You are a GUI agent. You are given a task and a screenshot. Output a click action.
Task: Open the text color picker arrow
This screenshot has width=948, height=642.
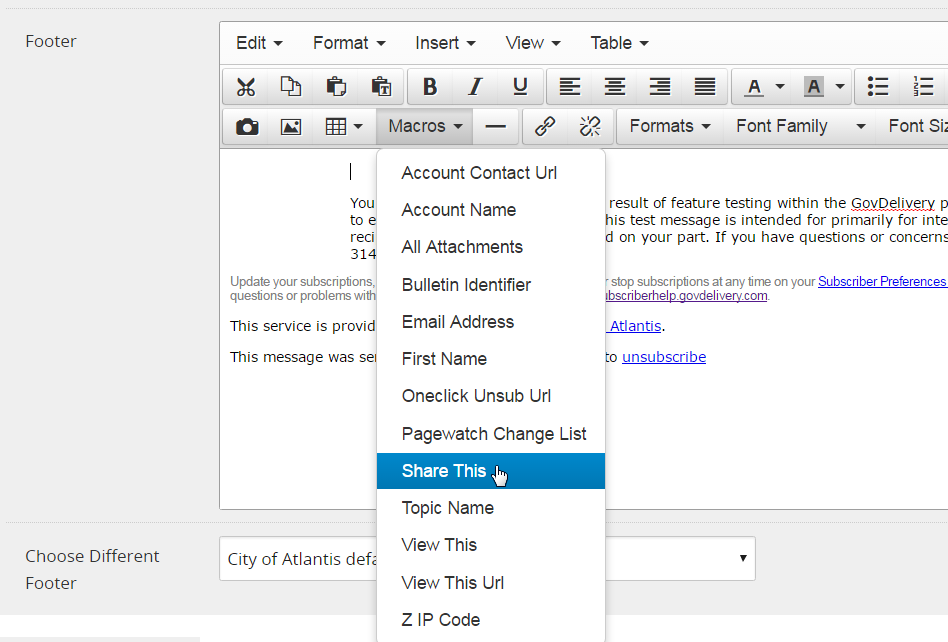780,87
